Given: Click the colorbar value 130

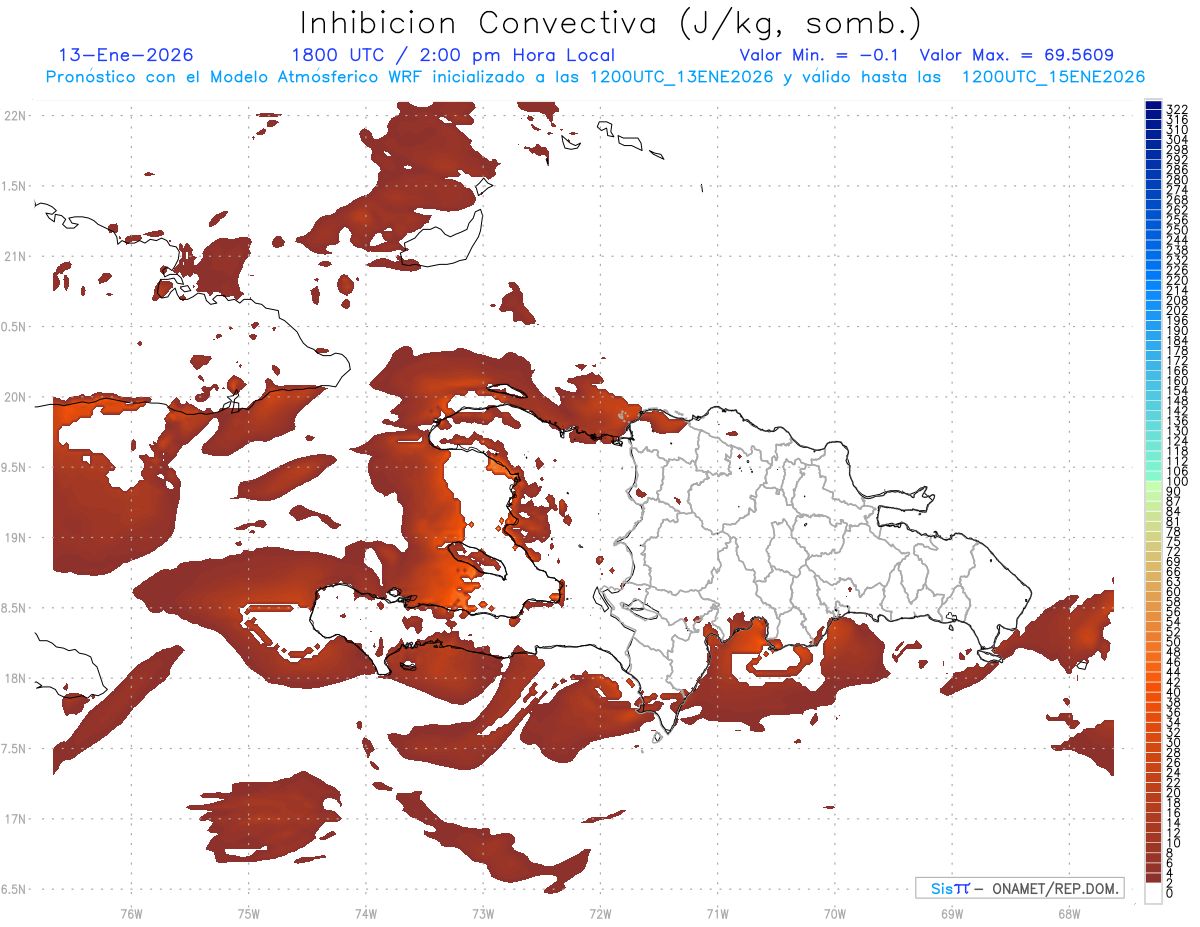Looking at the screenshot, I should click(x=1176, y=431).
